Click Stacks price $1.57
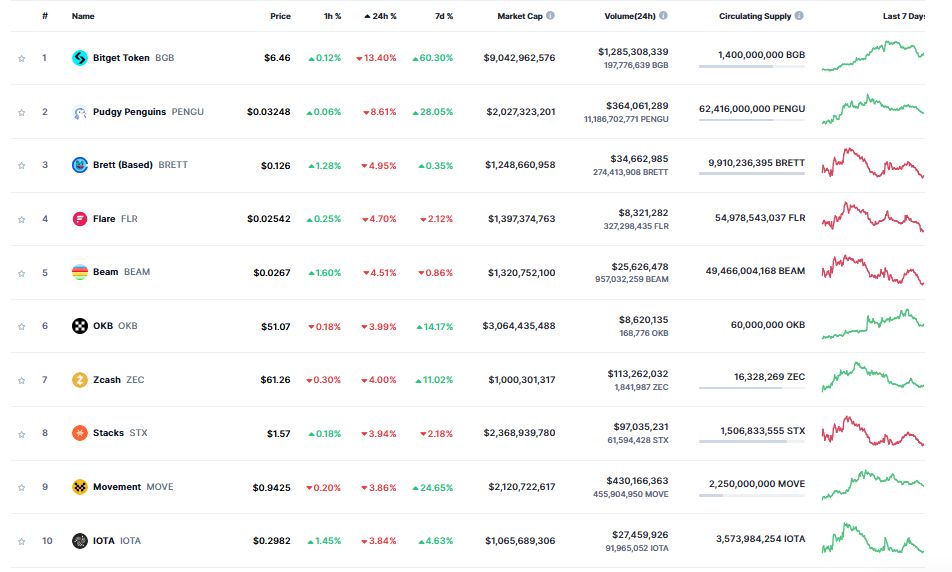Viewport: 952px width, 572px height. 279,434
